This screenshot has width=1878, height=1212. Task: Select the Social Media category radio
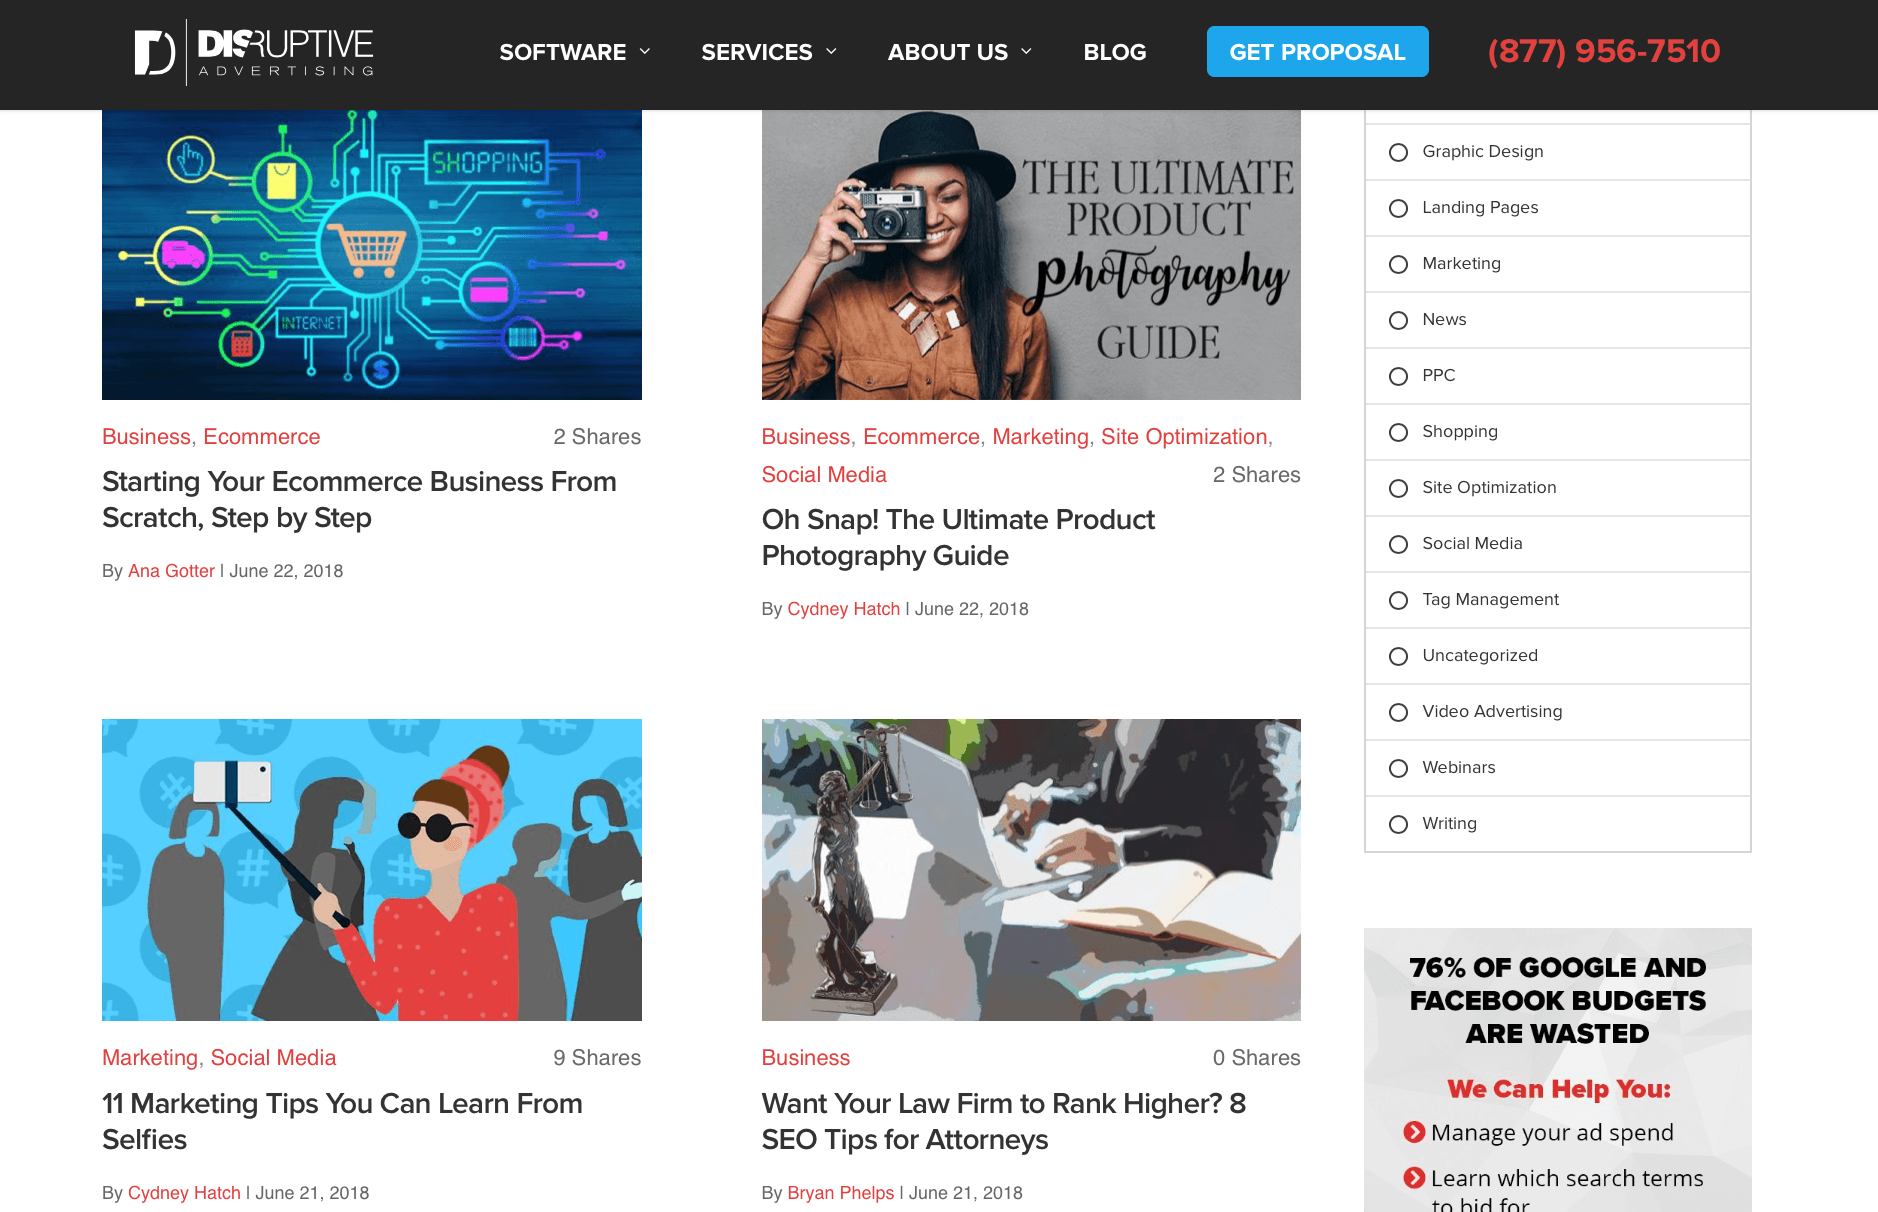(x=1398, y=544)
